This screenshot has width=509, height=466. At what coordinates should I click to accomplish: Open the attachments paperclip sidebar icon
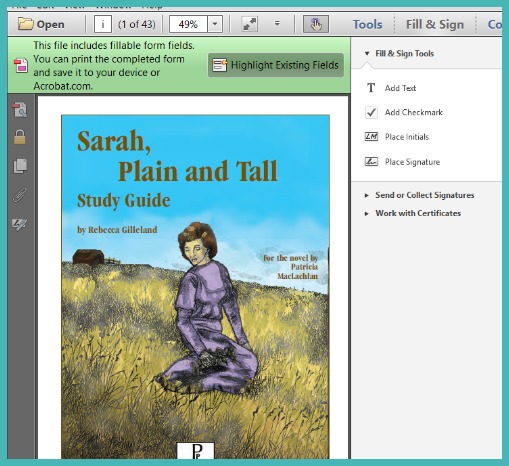20,195
